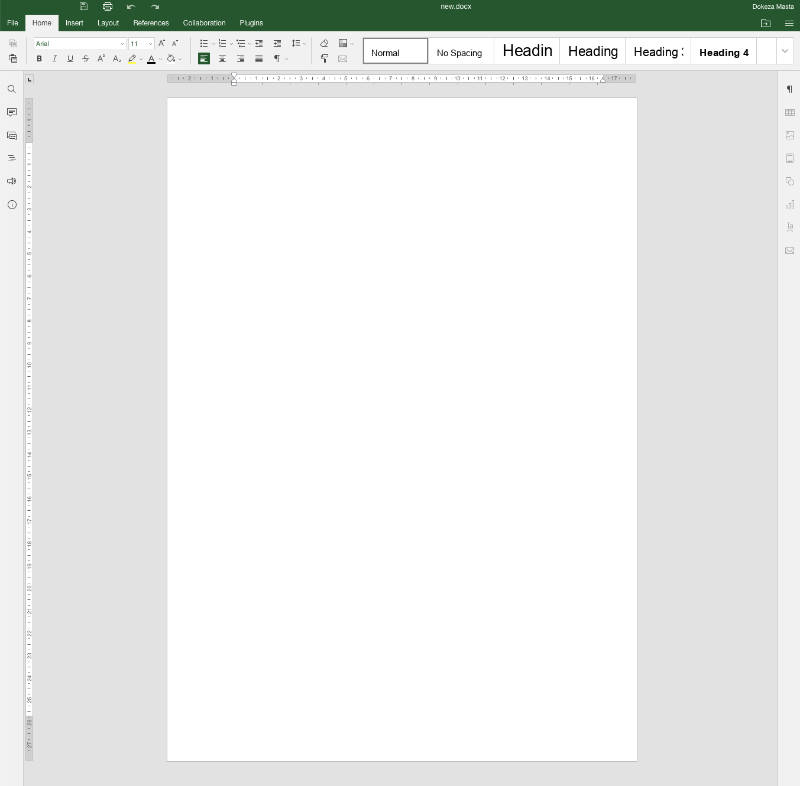Open the Search panel from left sidebar
The height and width of the screenshot is (786, 800).
click(x=12, y=89)
